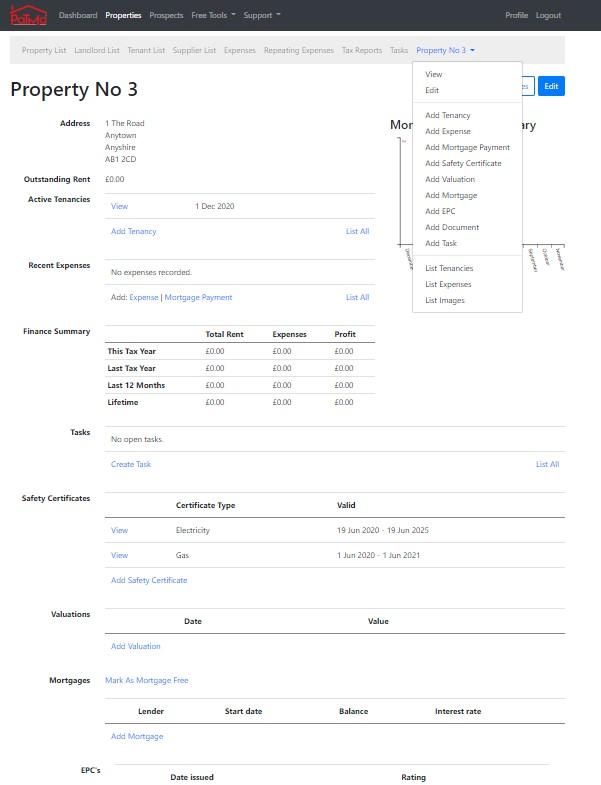
Task: Select the 'Last 12 Months' row label
Action: (136, 385)
